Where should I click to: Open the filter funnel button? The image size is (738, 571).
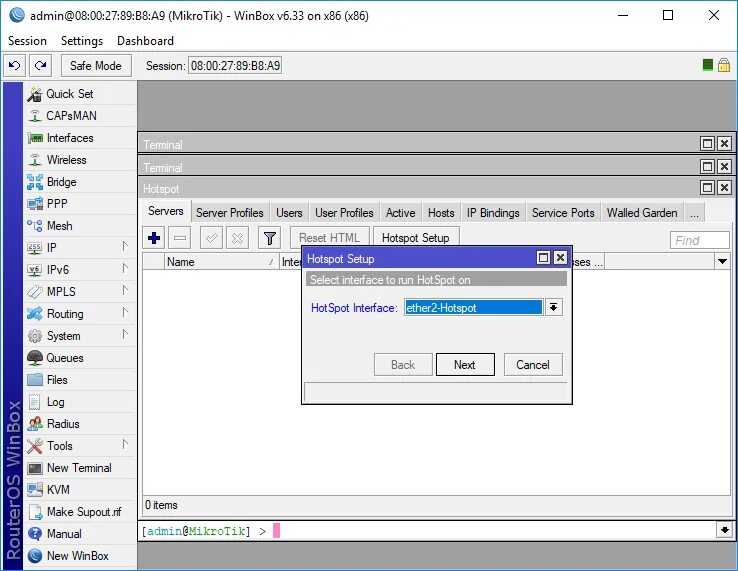(x=270, y=238)
